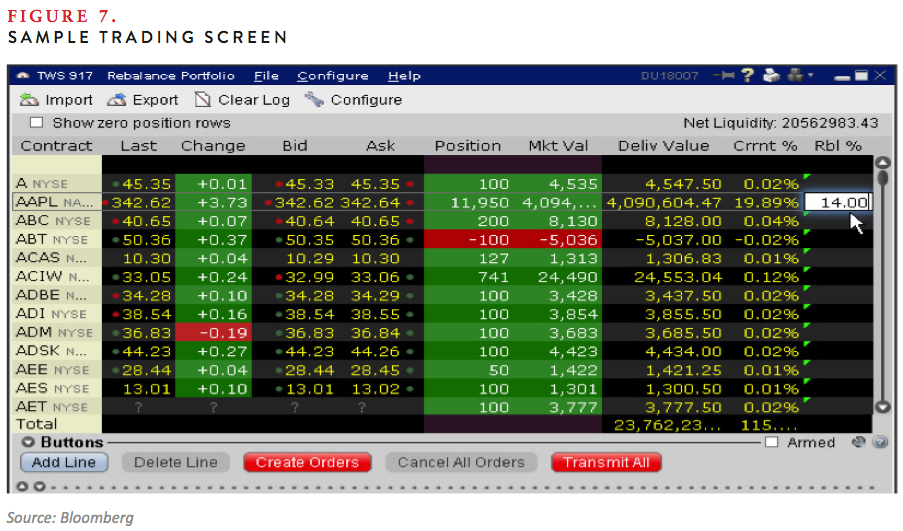Click the Bid column header
This screenshot has height=531, width=903.
(x=294, y=146)
